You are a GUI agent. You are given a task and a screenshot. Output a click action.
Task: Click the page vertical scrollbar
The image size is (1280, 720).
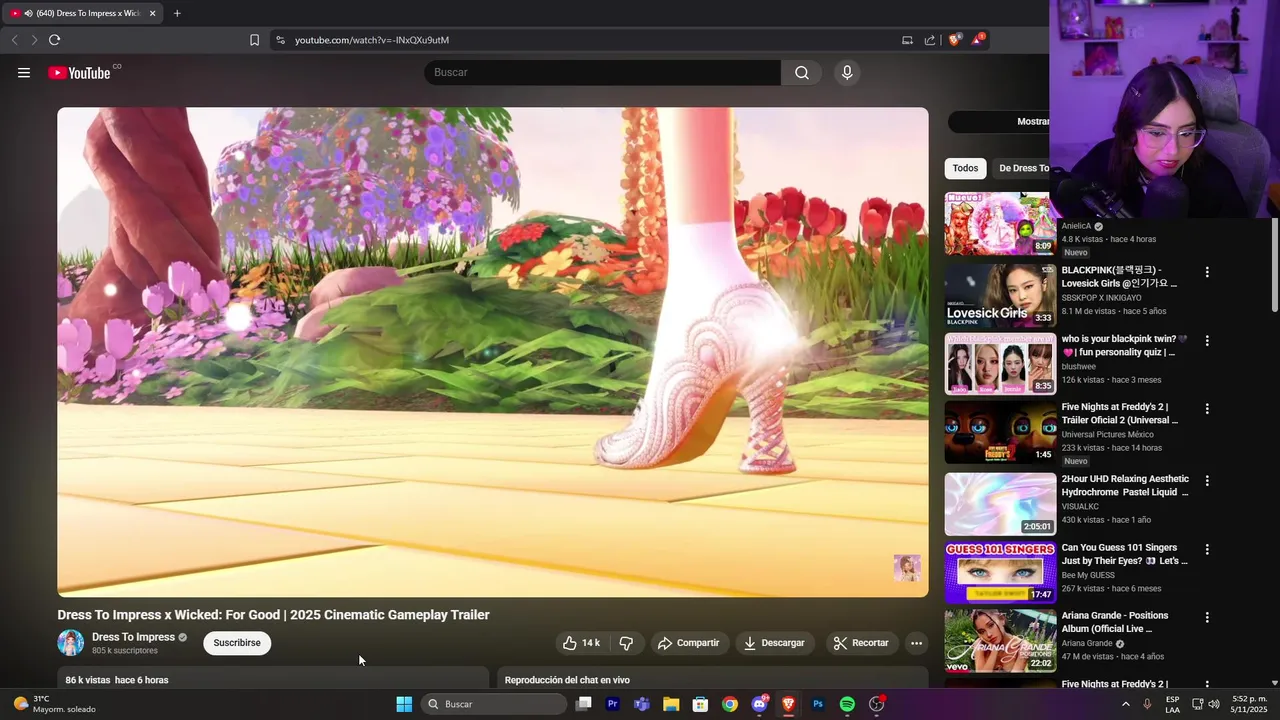tap(1275, 264)
